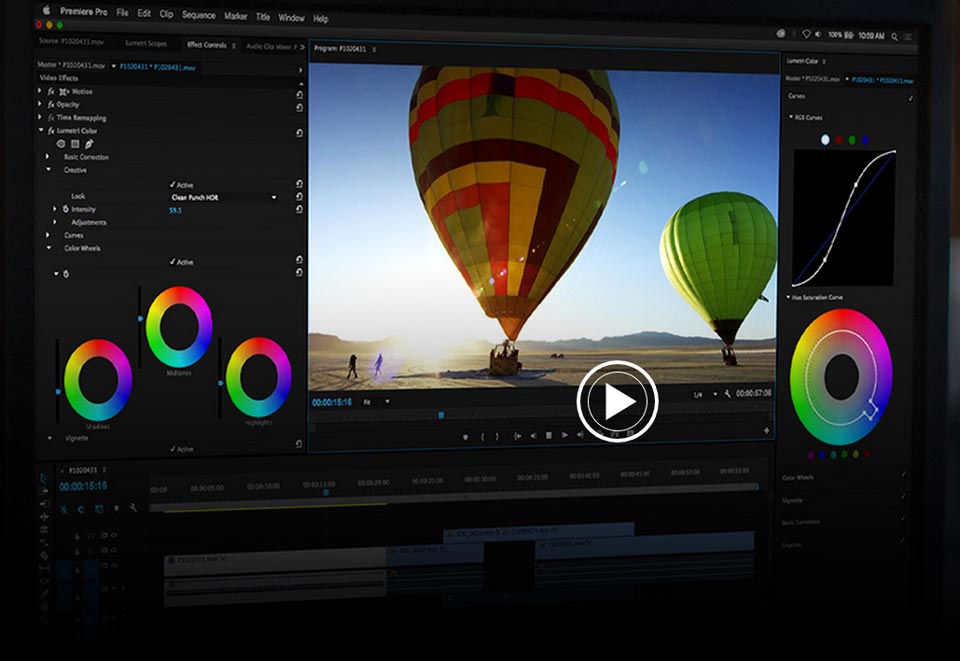Click the Midtones color wheel

pos(179,326)
